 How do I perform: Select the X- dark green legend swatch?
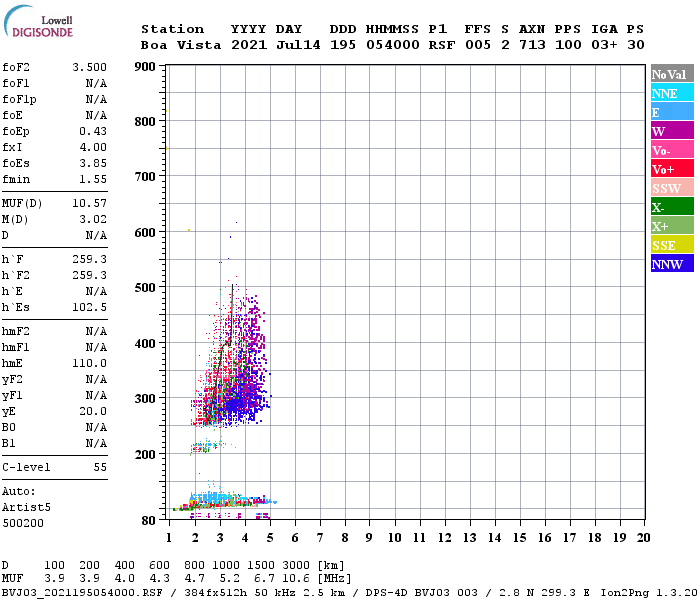[x=672, y=207]
